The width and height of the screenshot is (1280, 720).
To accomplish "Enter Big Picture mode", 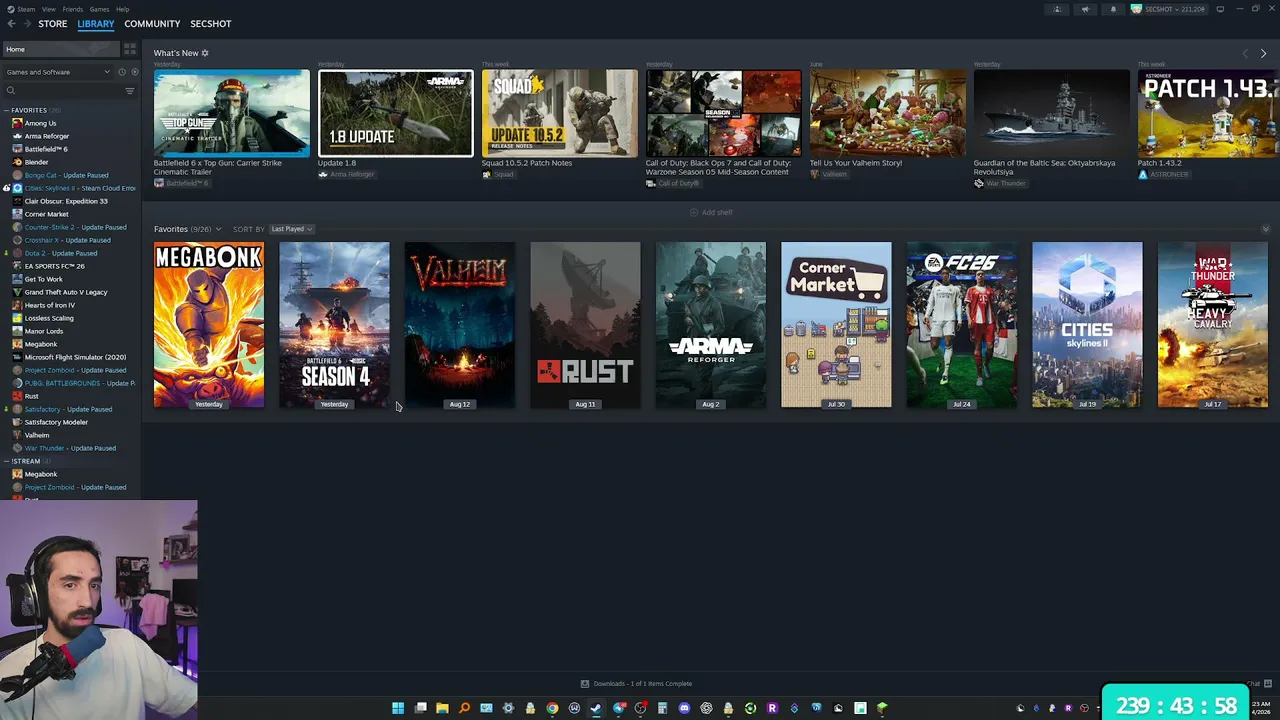I will (1220, 9).
